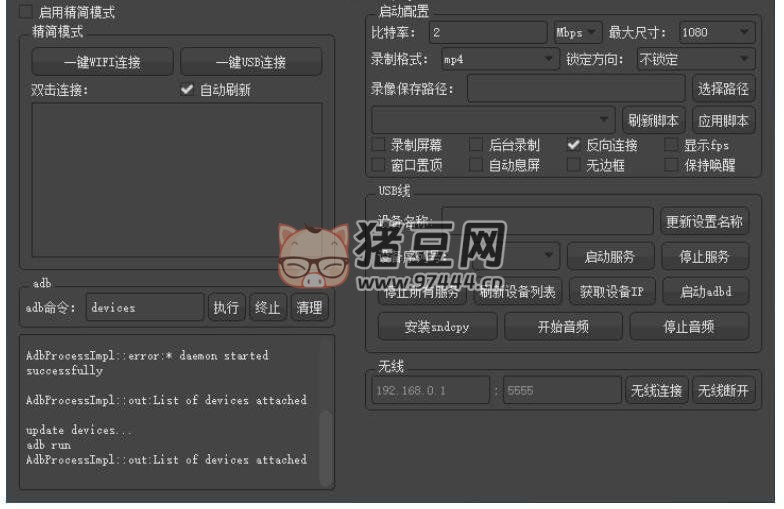Click the 停止服务 button
Screen dimensions: 784x509
click(x=705, y=256)
